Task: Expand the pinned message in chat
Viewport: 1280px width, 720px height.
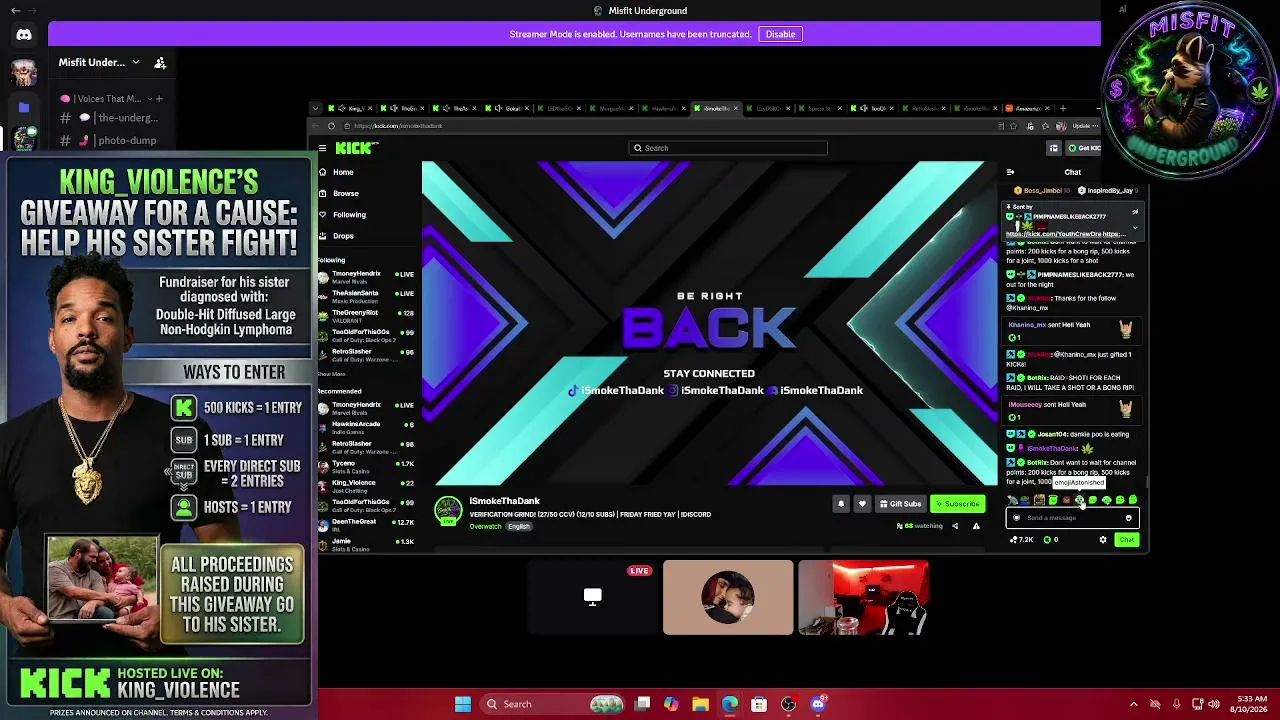Action: tap(1135, 227)
